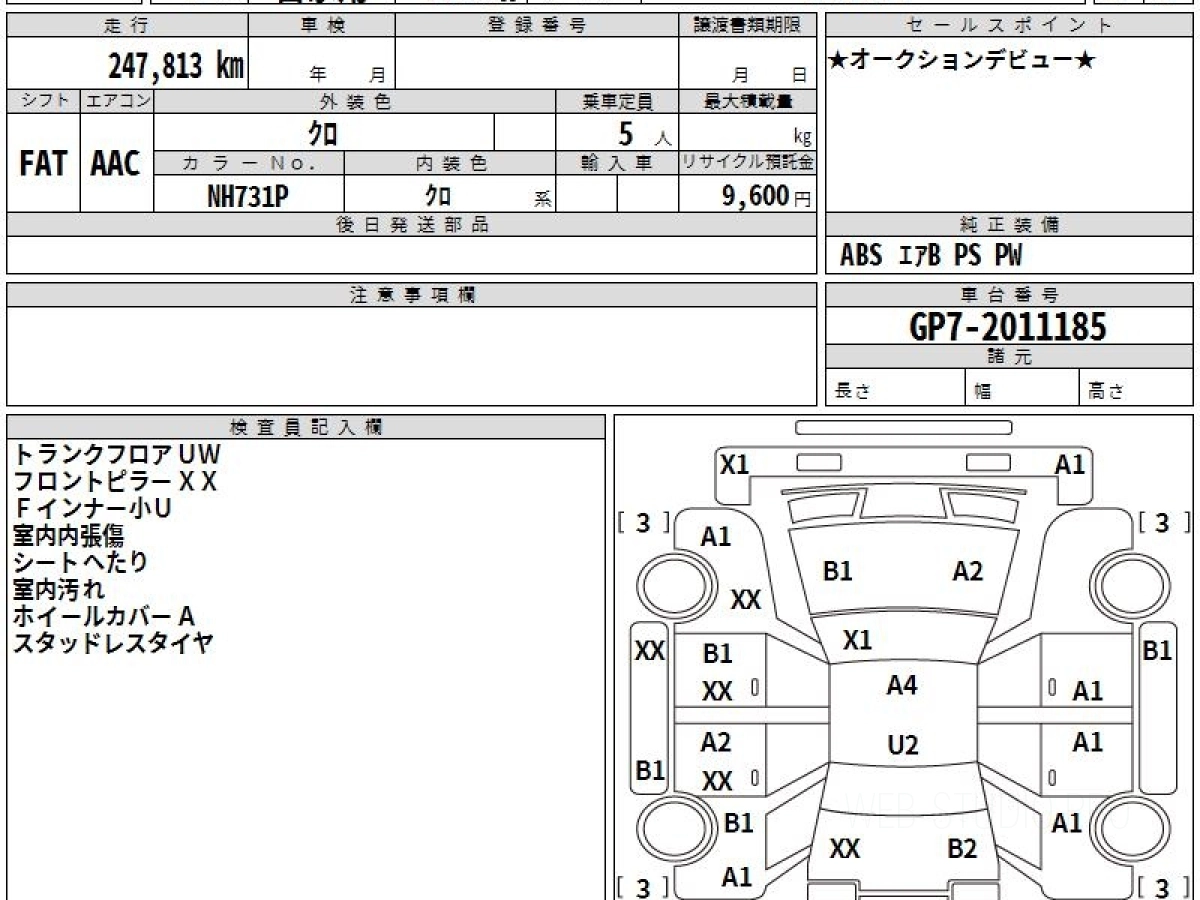This screenshot has width=1200, height=900.
Task: Click the A4 mark on the roof
Action: 902,685
